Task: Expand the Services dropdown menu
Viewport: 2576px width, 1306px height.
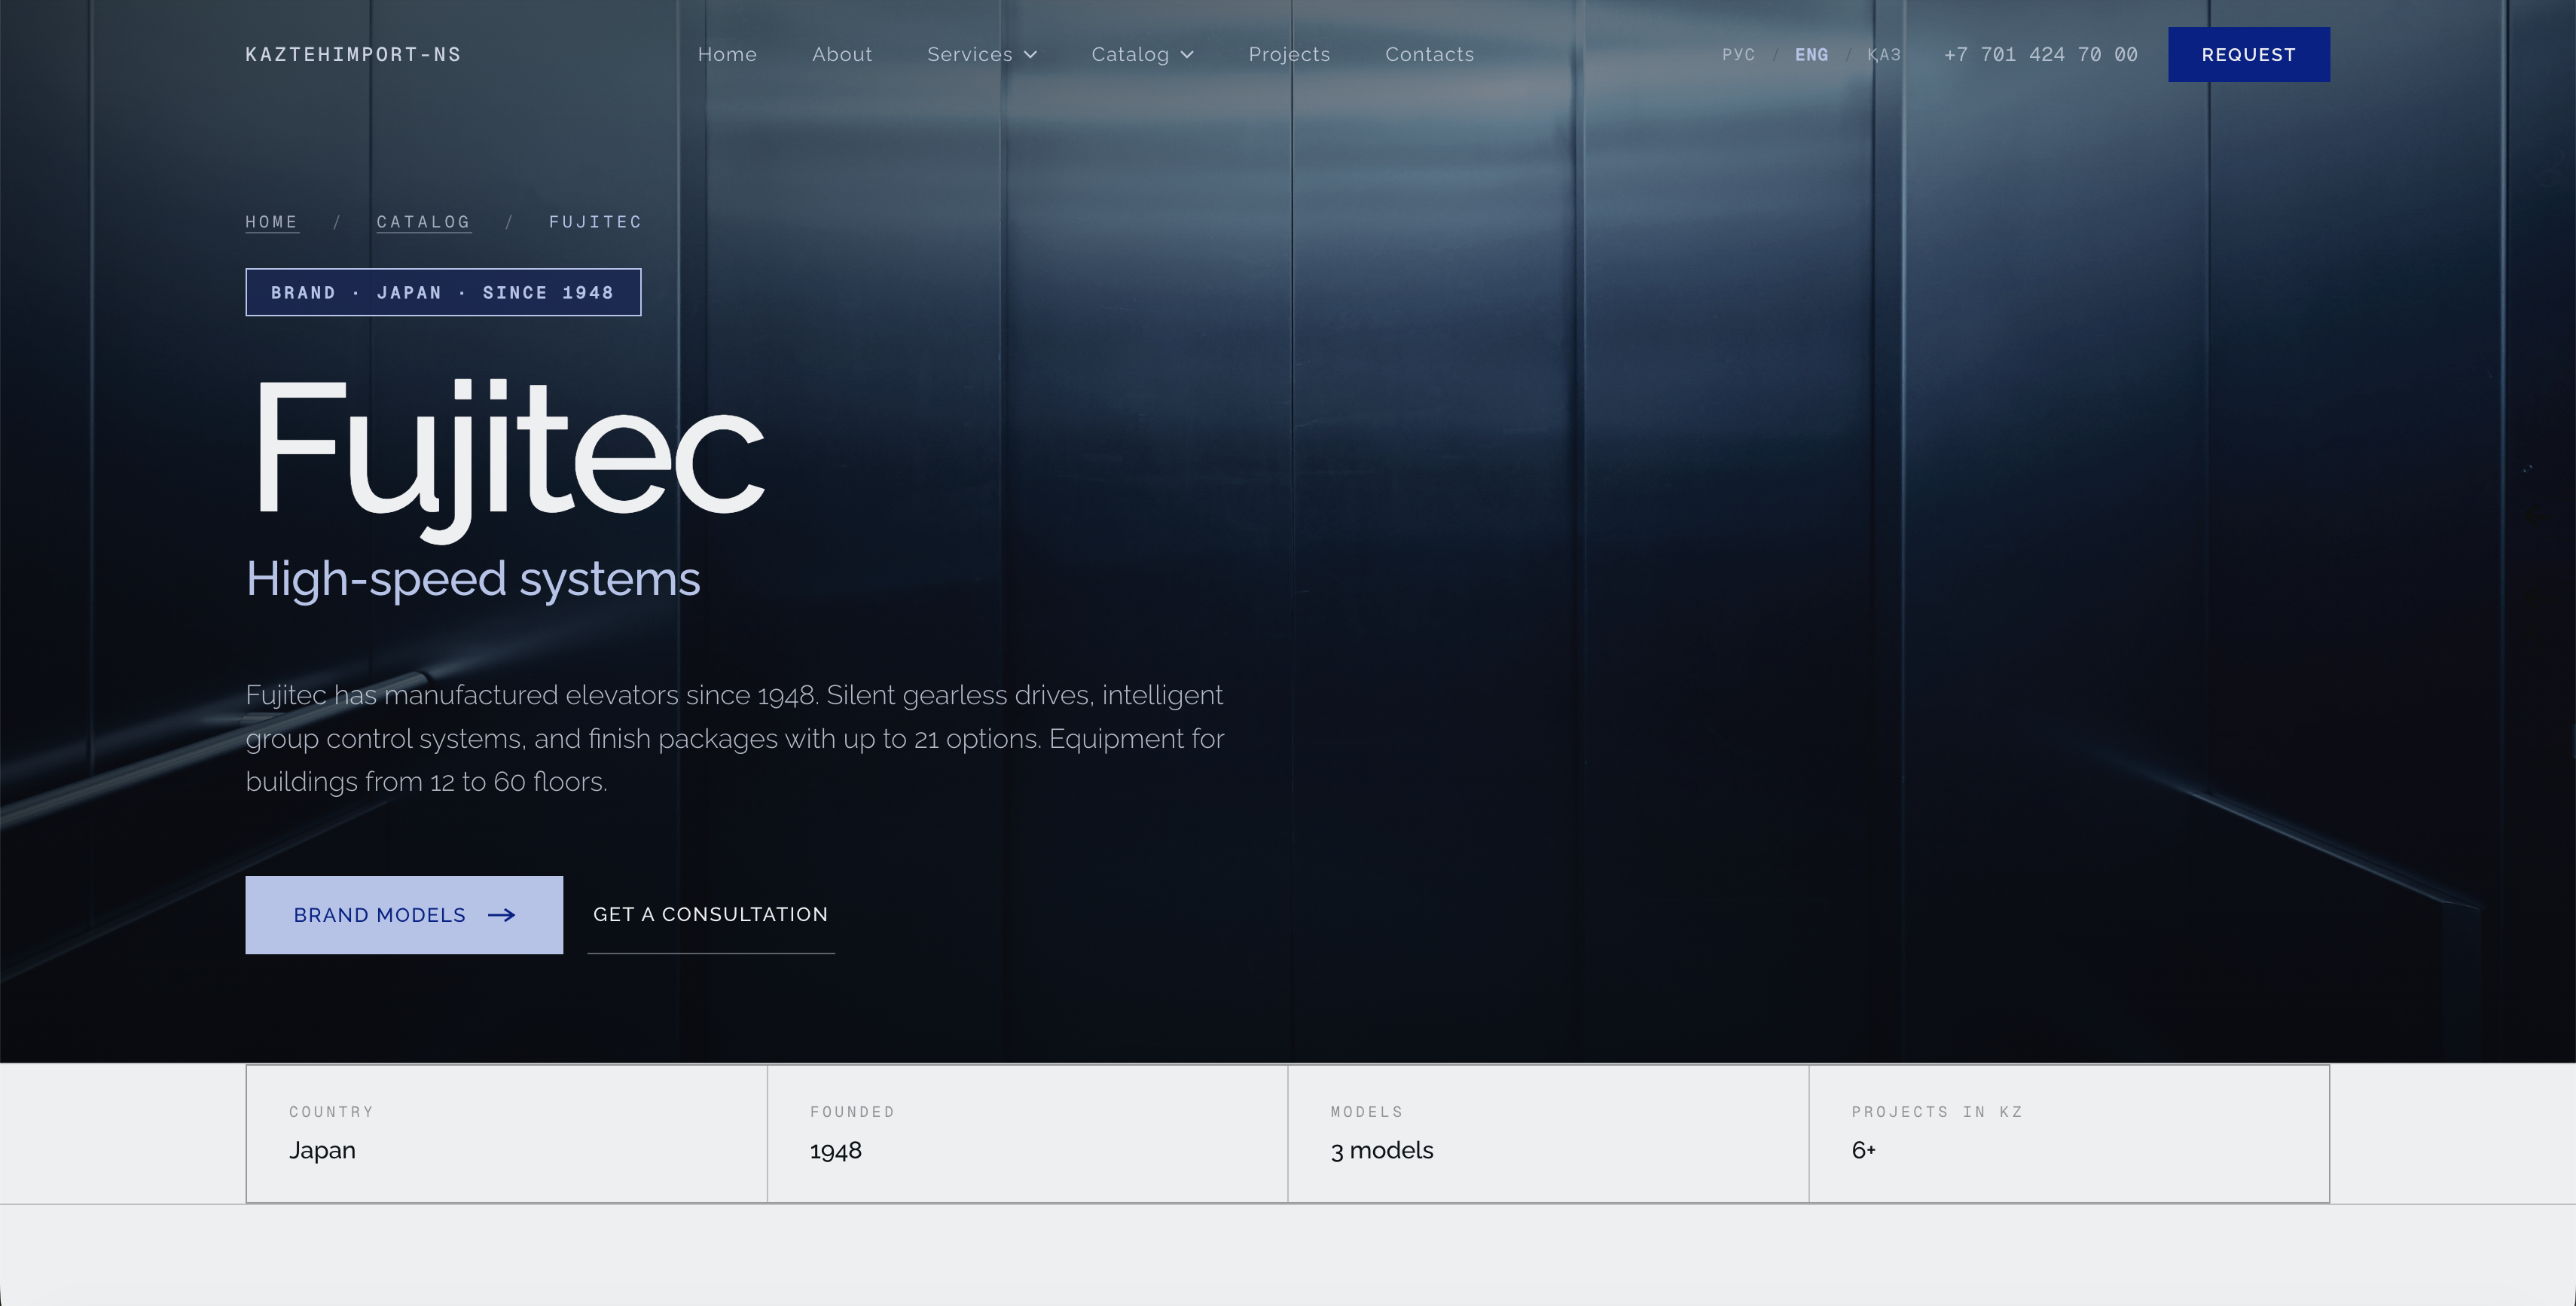Action: pos(982,55)
